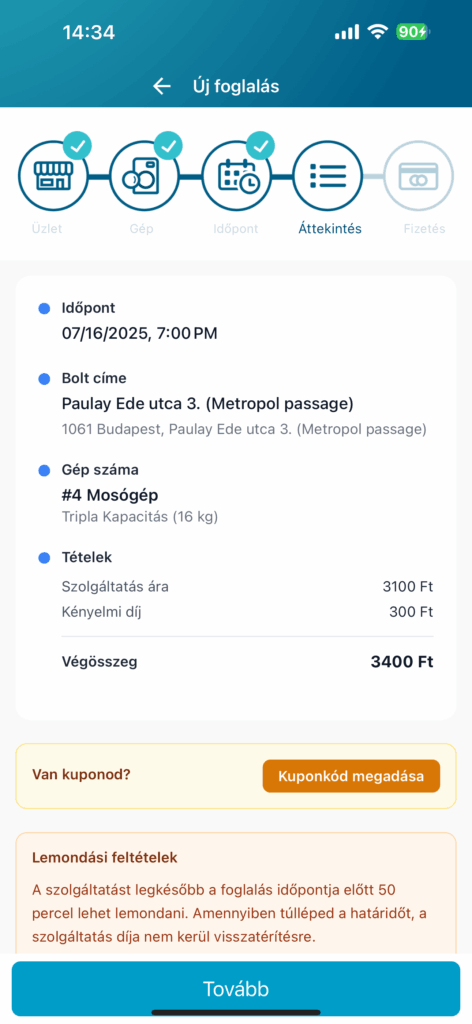This screenshot has height=1024, width=472.
Task: Tap the checkmark badge on Időpont step
Action: 260,147
